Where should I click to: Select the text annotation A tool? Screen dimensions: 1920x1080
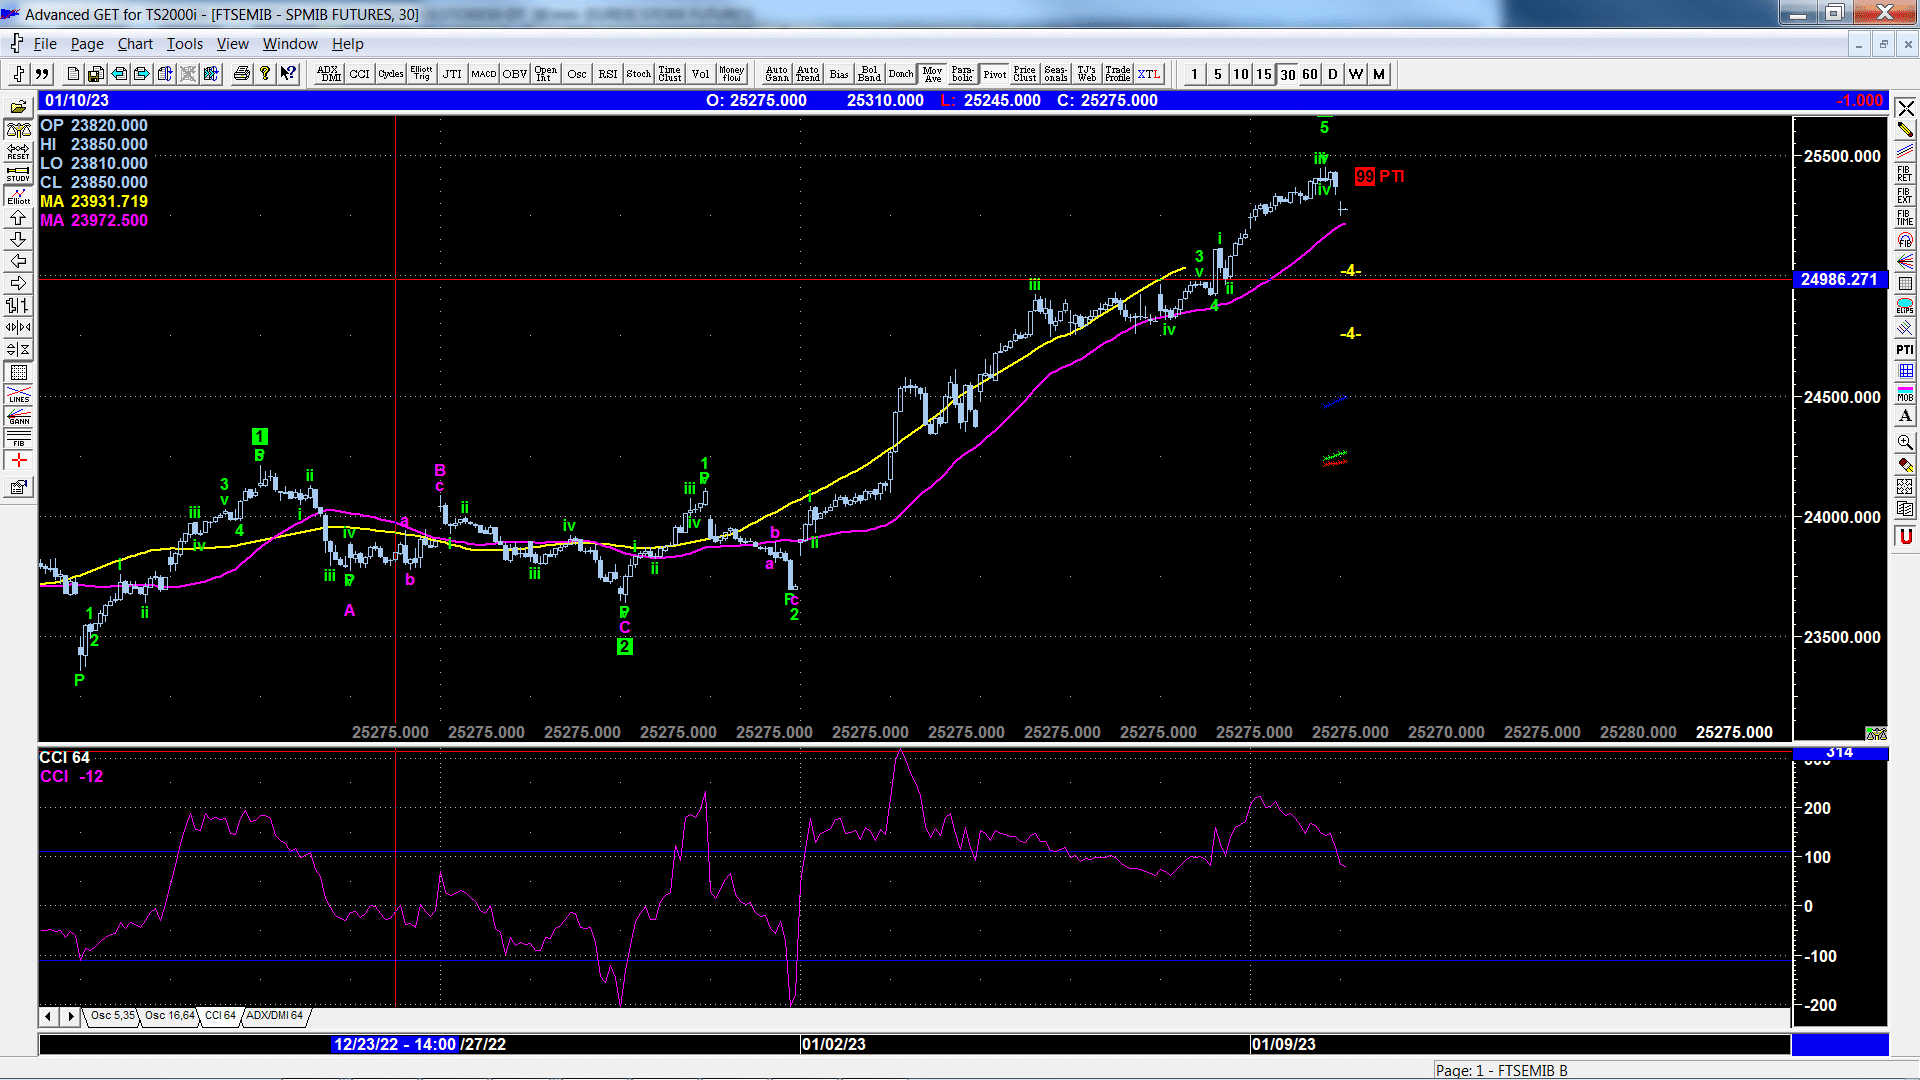coord(1905,415)
